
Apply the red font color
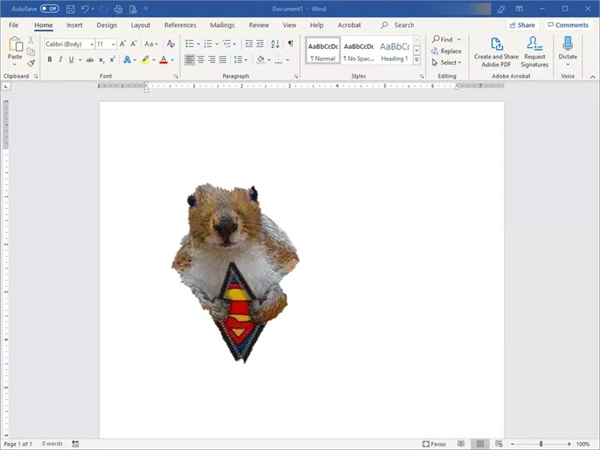tap(163, 60)
